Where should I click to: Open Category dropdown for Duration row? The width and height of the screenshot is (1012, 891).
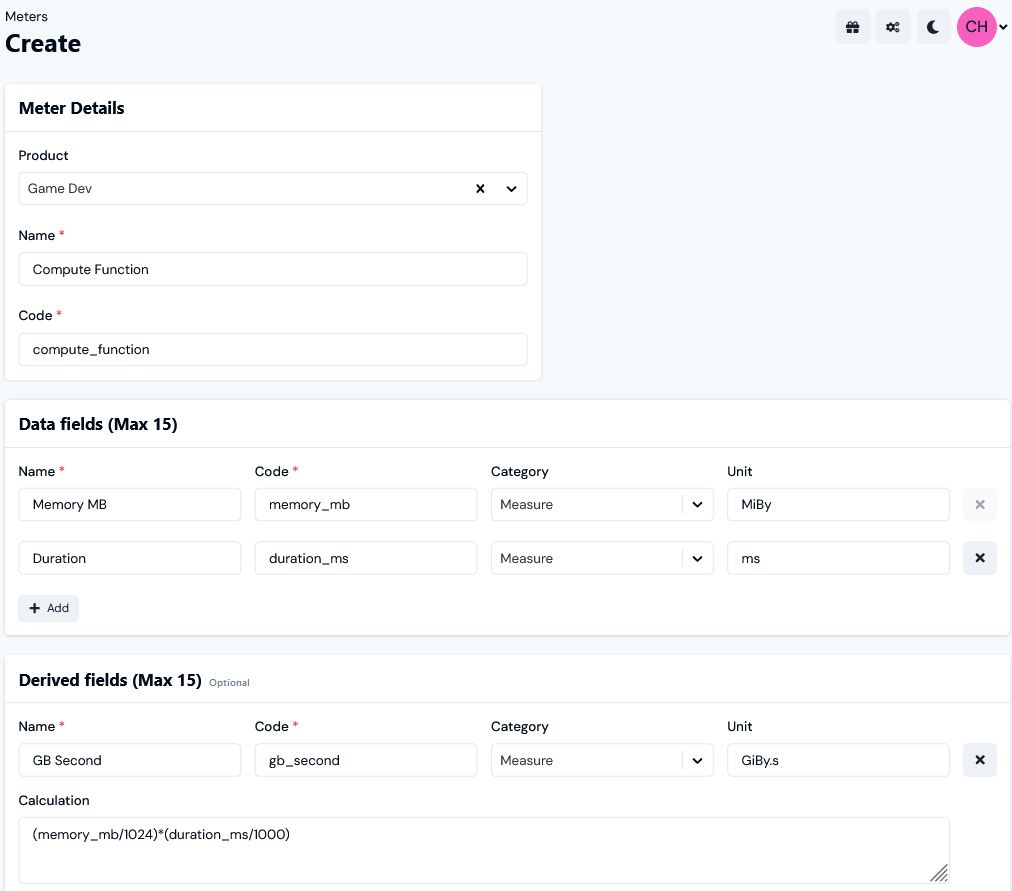697,558
